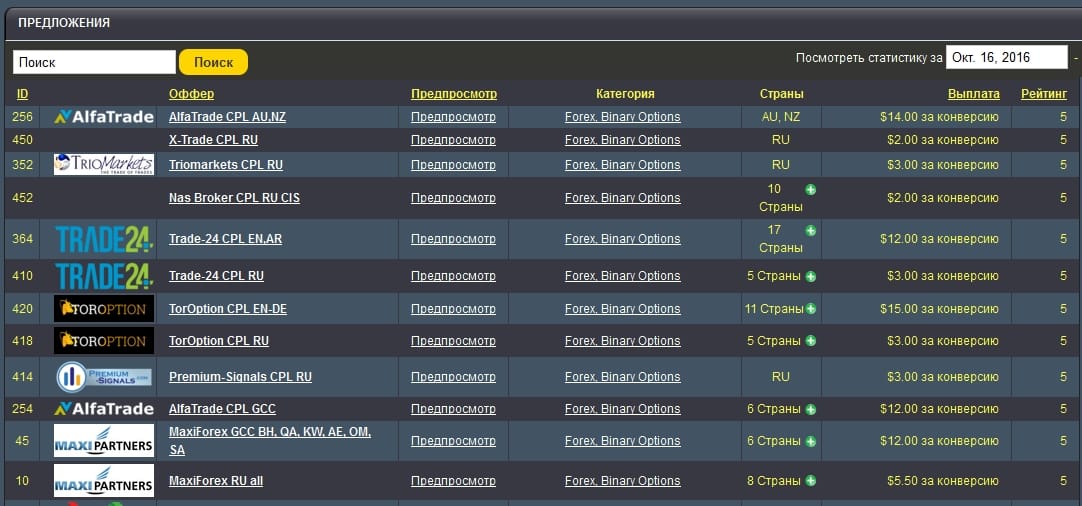1082x506 pixels.
Task: Expand the 11 countries list for TorOption EN-DE
Action: click(811, 309)
